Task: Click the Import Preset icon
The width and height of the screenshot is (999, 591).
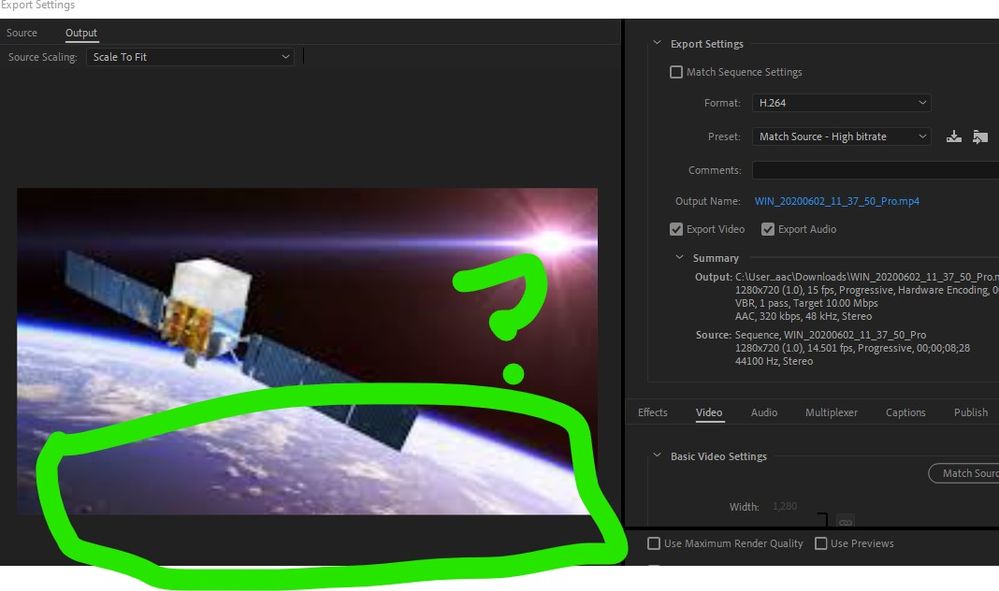Action: click(x=980, y=136)
